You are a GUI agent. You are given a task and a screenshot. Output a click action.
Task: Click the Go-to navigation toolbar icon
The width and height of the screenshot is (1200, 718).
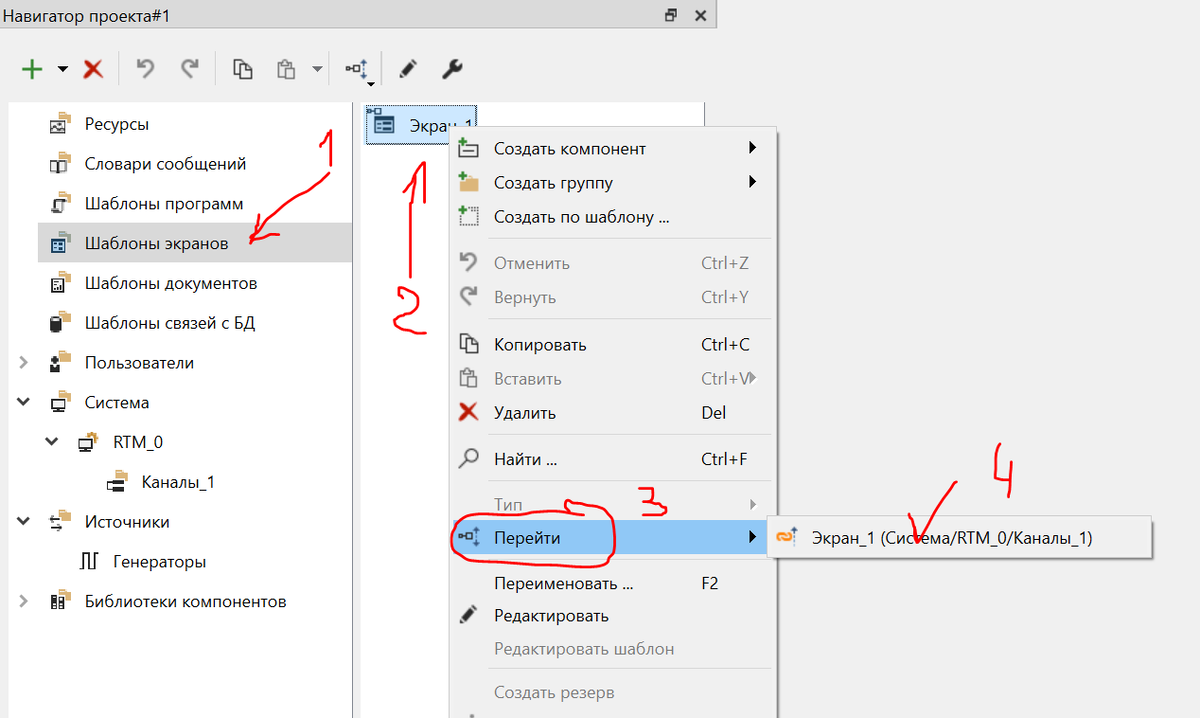coord(358,70)
